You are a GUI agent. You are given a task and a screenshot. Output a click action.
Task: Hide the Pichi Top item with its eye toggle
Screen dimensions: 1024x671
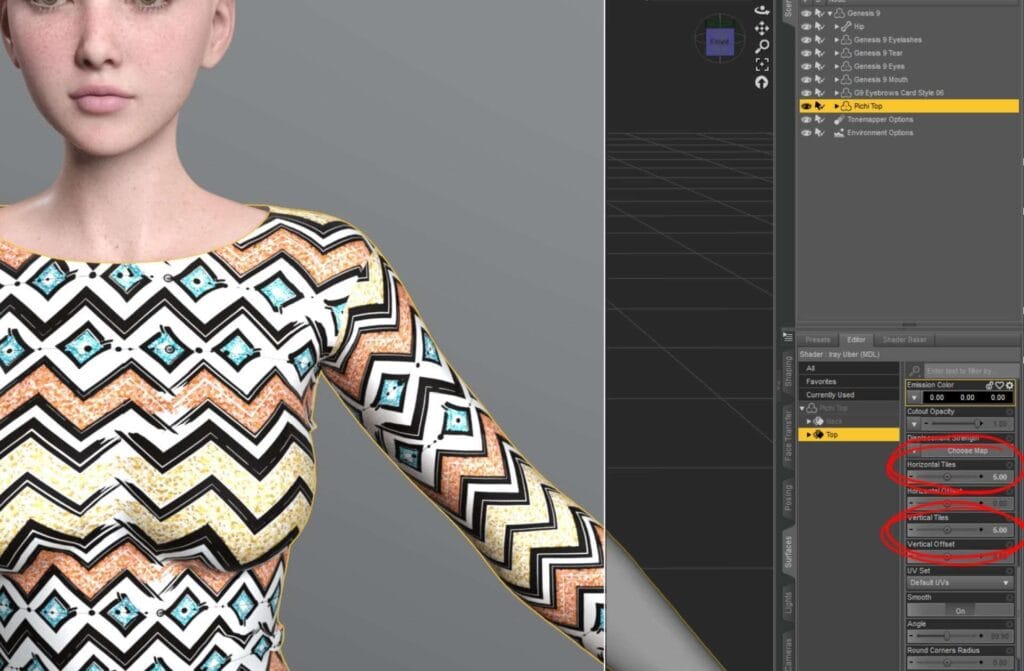point(807,106)
